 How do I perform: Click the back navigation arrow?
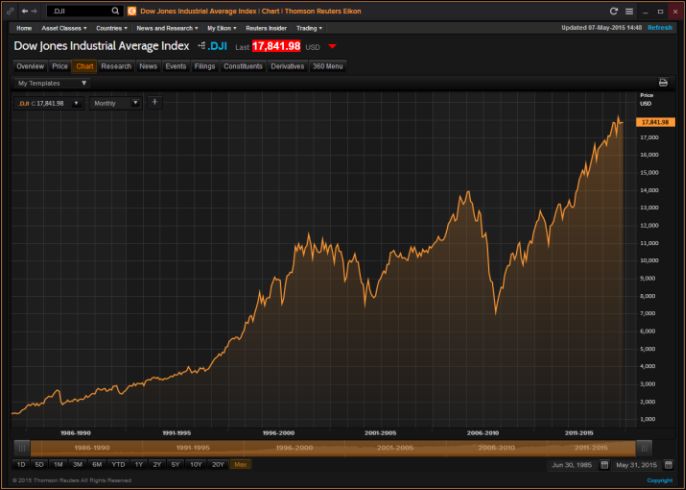24,11
